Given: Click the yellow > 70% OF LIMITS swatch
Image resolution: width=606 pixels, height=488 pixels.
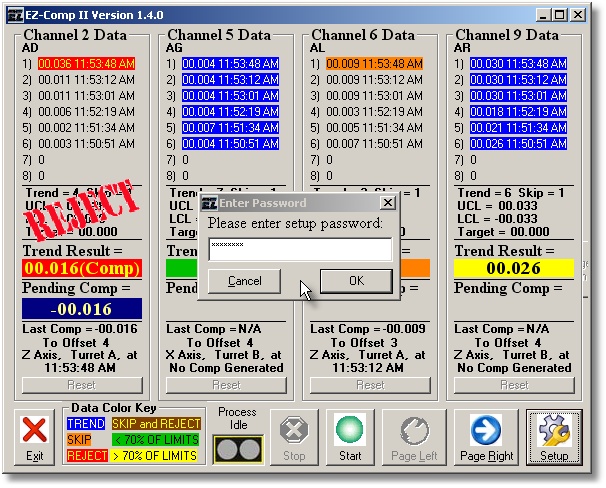Looking at the screenshot, I should point(154,456).
